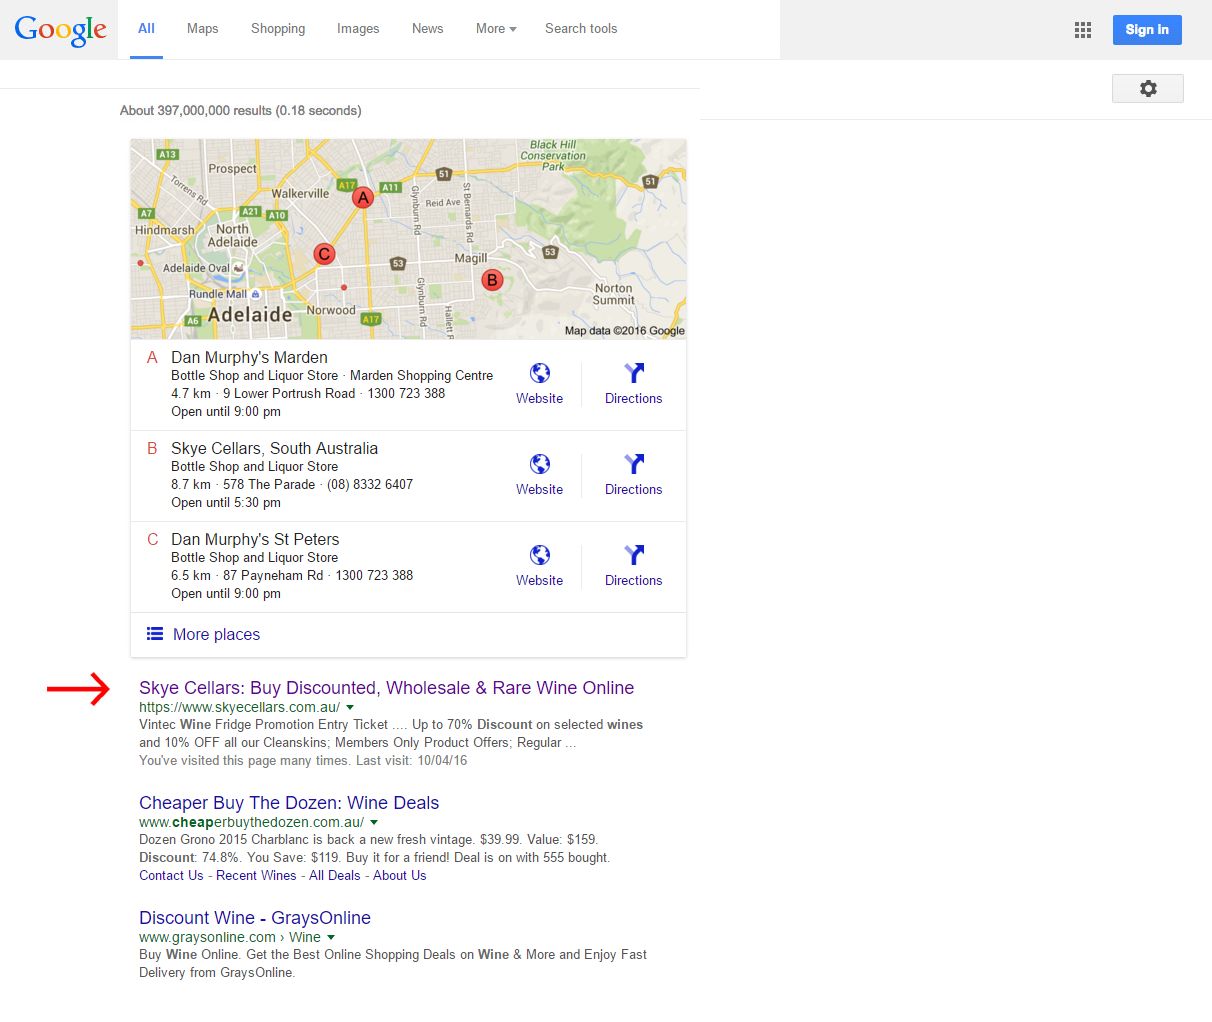Image resolution: width=1212 pixels, height=1022 pixels.
Task: Click the Sign in button
Action: tap(1146, 30)
